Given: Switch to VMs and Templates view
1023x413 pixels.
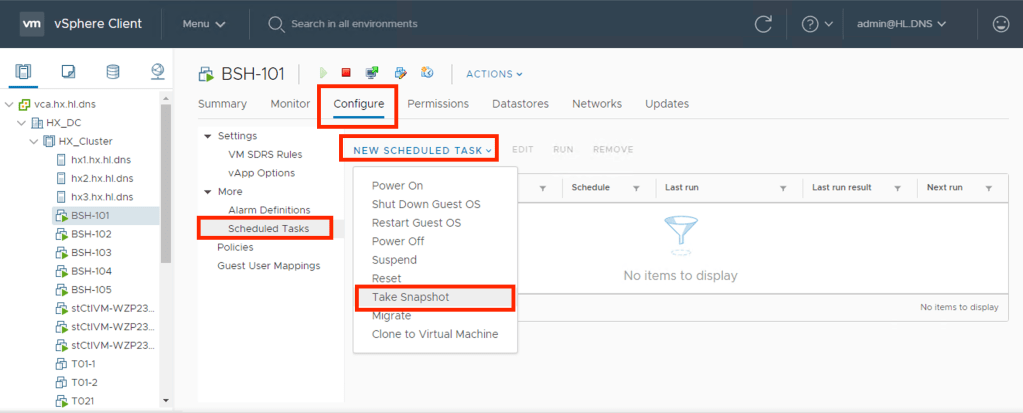Looking at the screenshot, I should (x=68, y=72).
